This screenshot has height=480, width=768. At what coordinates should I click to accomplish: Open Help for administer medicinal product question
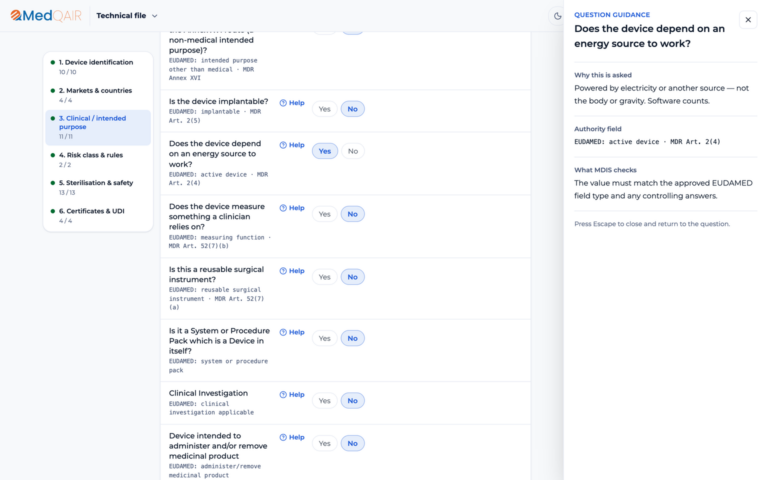pos(292,437)
